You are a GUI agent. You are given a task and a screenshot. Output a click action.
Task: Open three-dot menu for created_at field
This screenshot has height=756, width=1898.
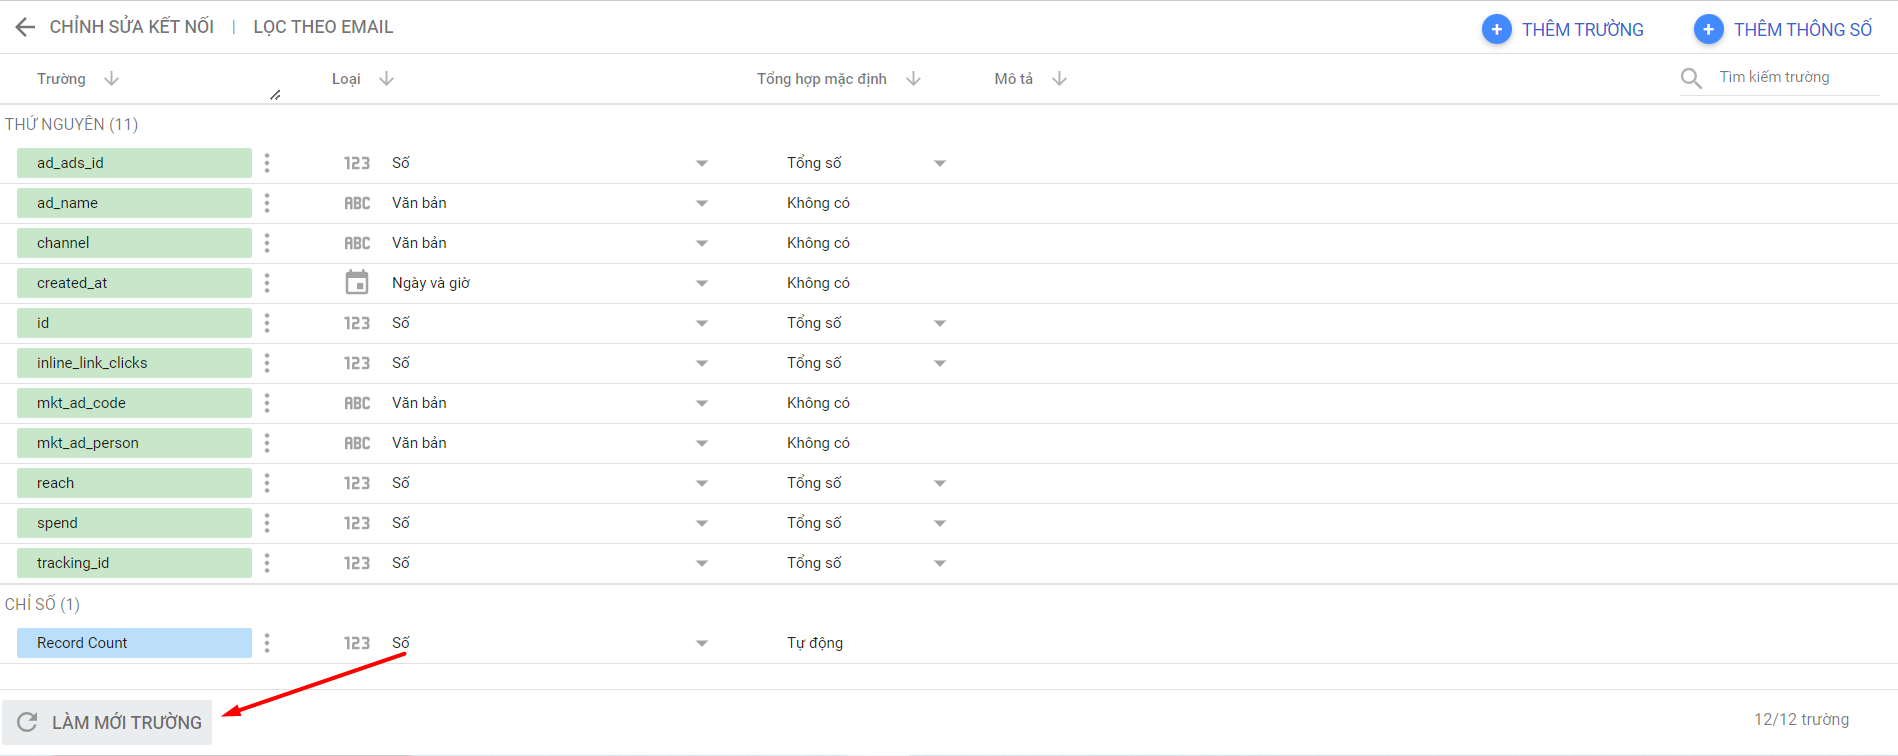coord(267,283)
